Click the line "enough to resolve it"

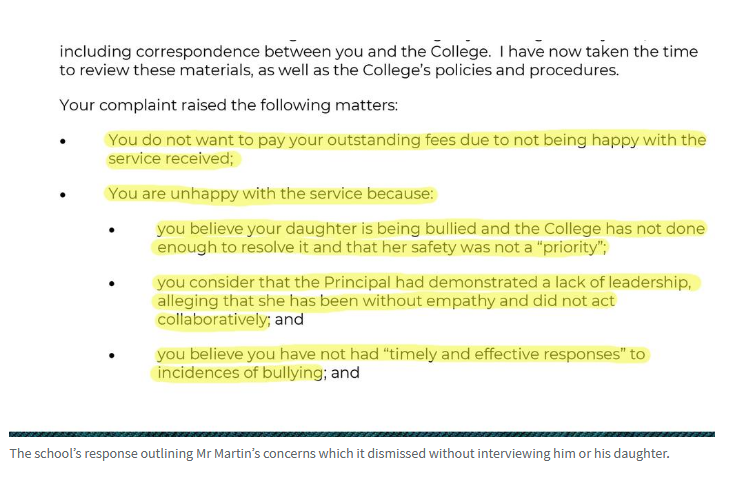click(x=381, y=247)
